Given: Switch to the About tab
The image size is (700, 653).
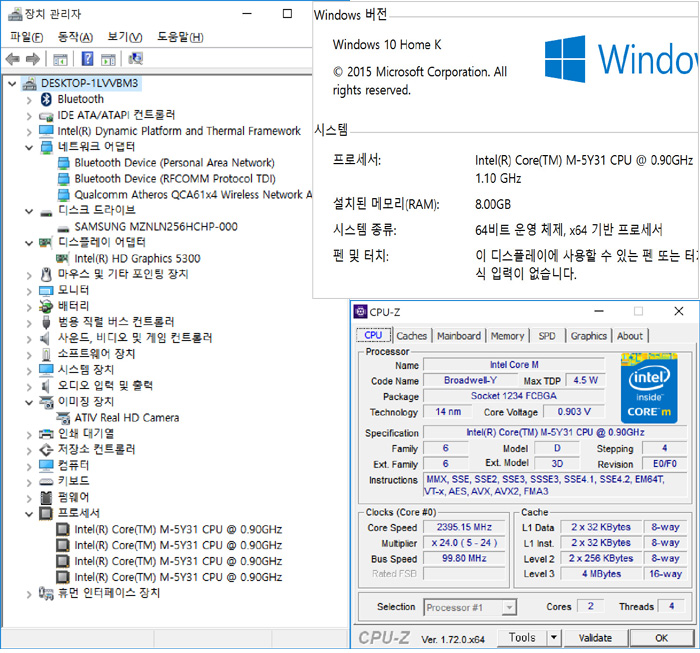Looking at the screenshot, I should pyautogui.click(x=630, y=336).
